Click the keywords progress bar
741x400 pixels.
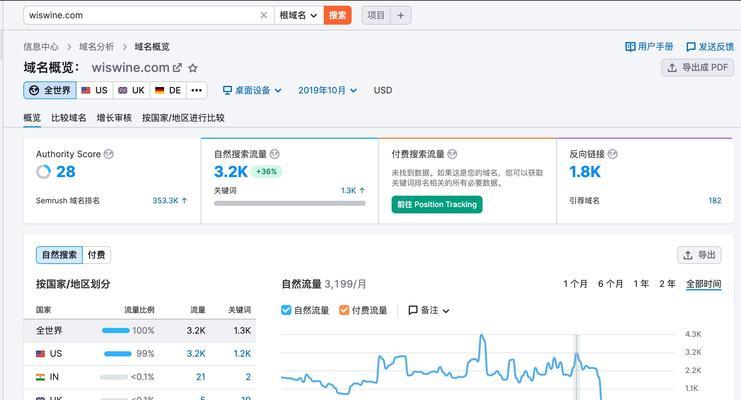click(x=290, y=203)
